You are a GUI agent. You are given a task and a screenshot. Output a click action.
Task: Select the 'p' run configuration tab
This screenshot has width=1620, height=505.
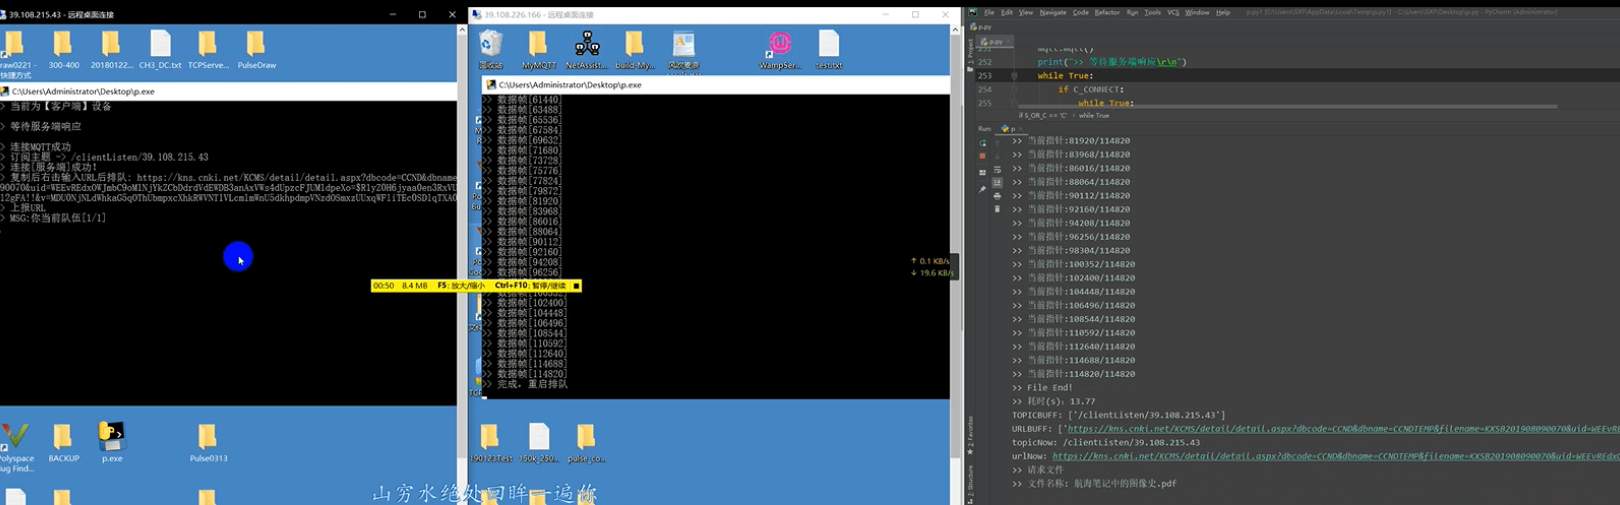(1010, 128)
